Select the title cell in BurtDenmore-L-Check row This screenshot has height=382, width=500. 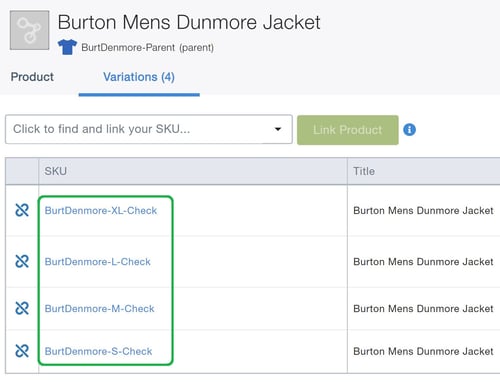(x=423, y=262)
